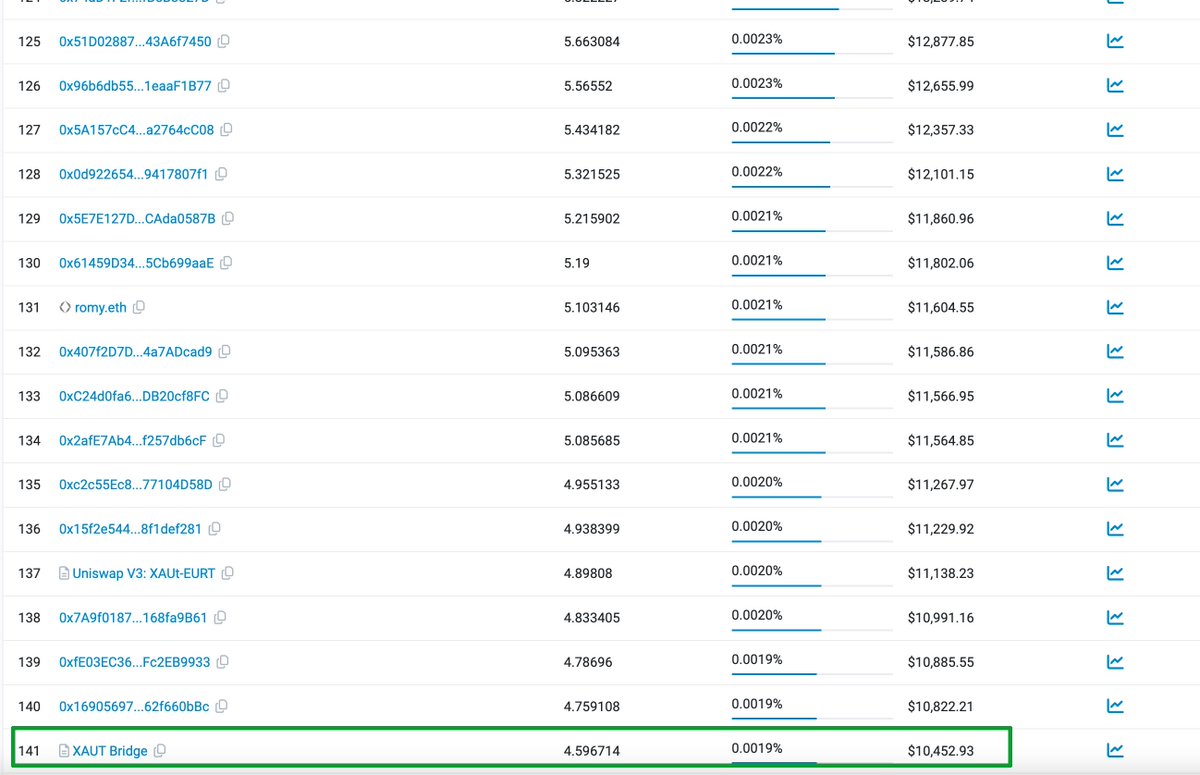Viewport: 1200px width, 775px height.
Task: Open holder 0x5E7E127D...CAda0587B
Action: [137, 218]
